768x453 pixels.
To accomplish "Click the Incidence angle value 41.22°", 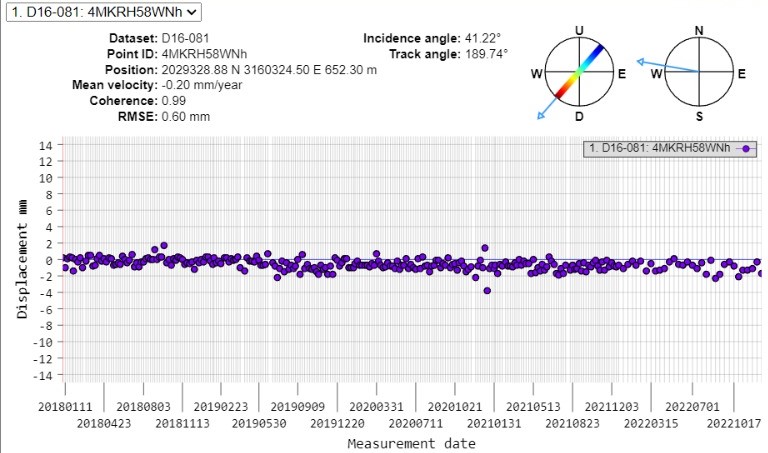I will pos(481,38).
